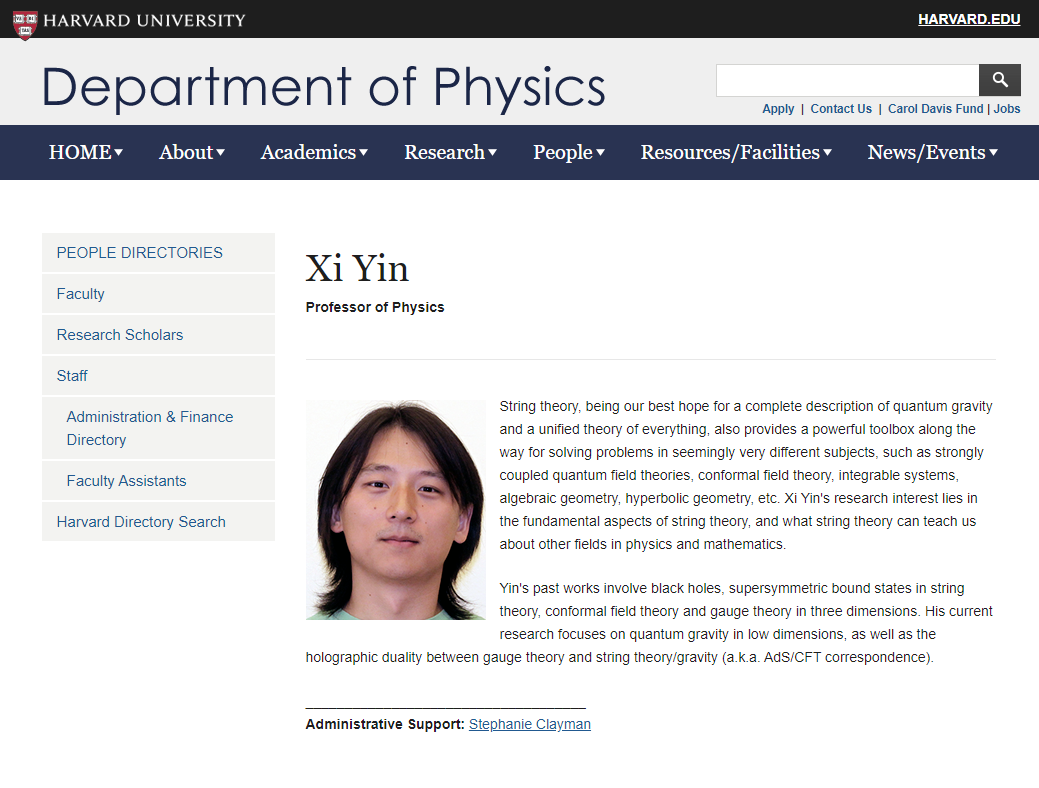Open Research Scholars directory
Image resolution: width=1039 pixels, height=788 pixels.
coord(120,335)
